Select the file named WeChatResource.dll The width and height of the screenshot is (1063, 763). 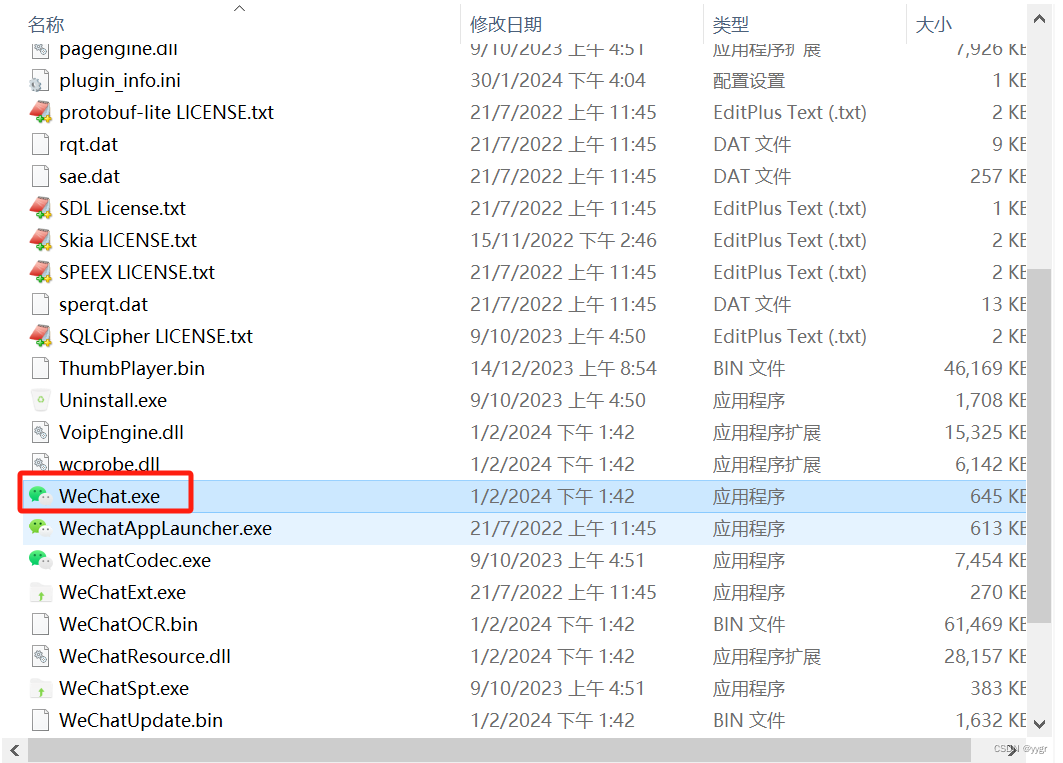[144, 657]
